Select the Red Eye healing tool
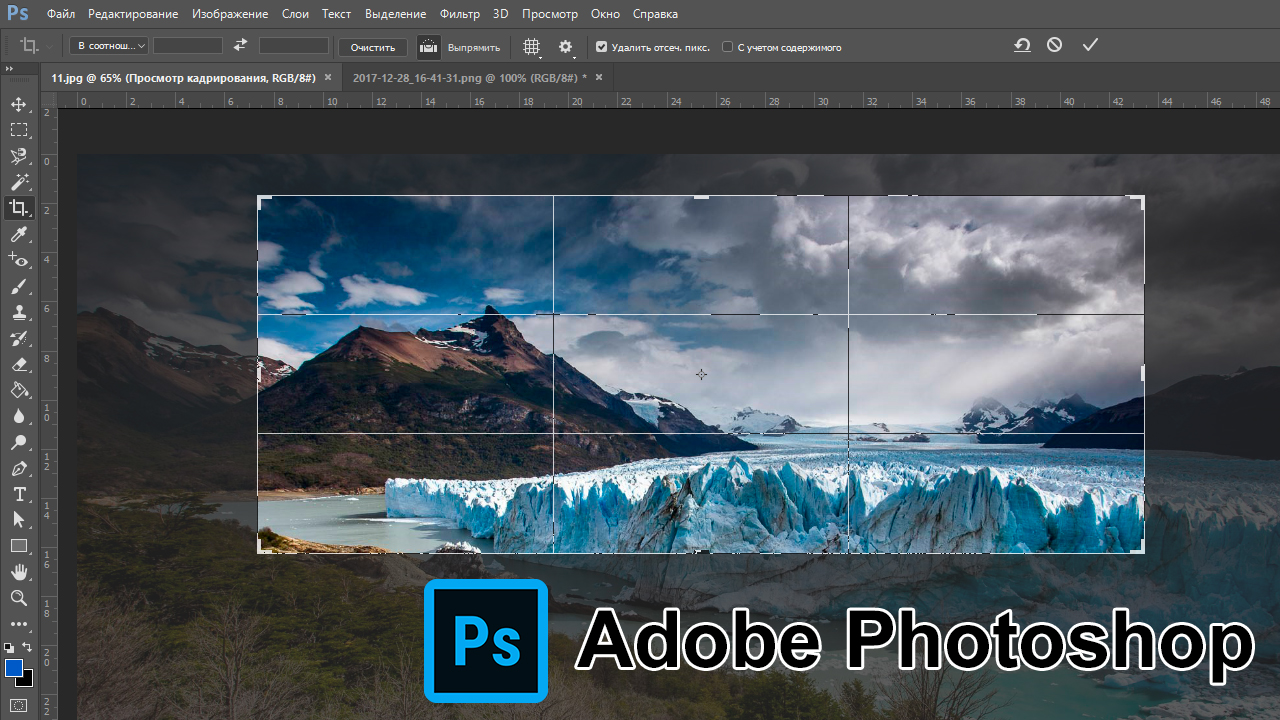 click(19, 260)
